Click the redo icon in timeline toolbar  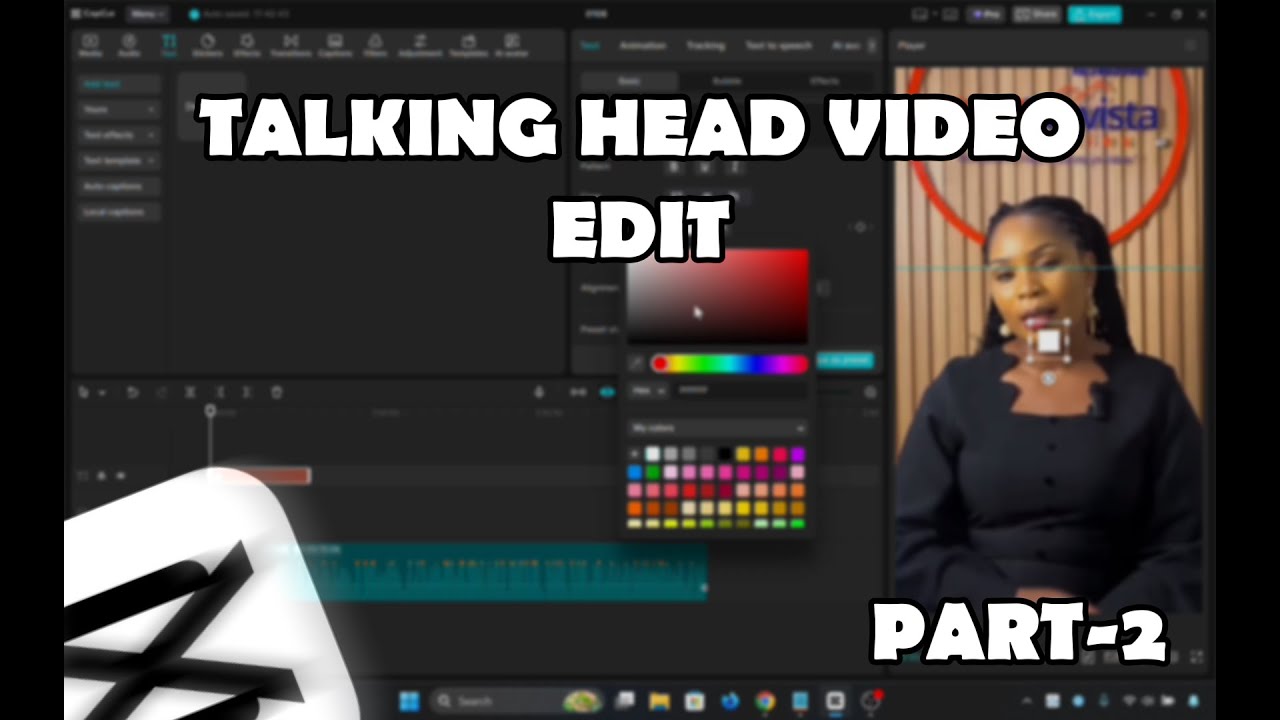coord(161,393)
